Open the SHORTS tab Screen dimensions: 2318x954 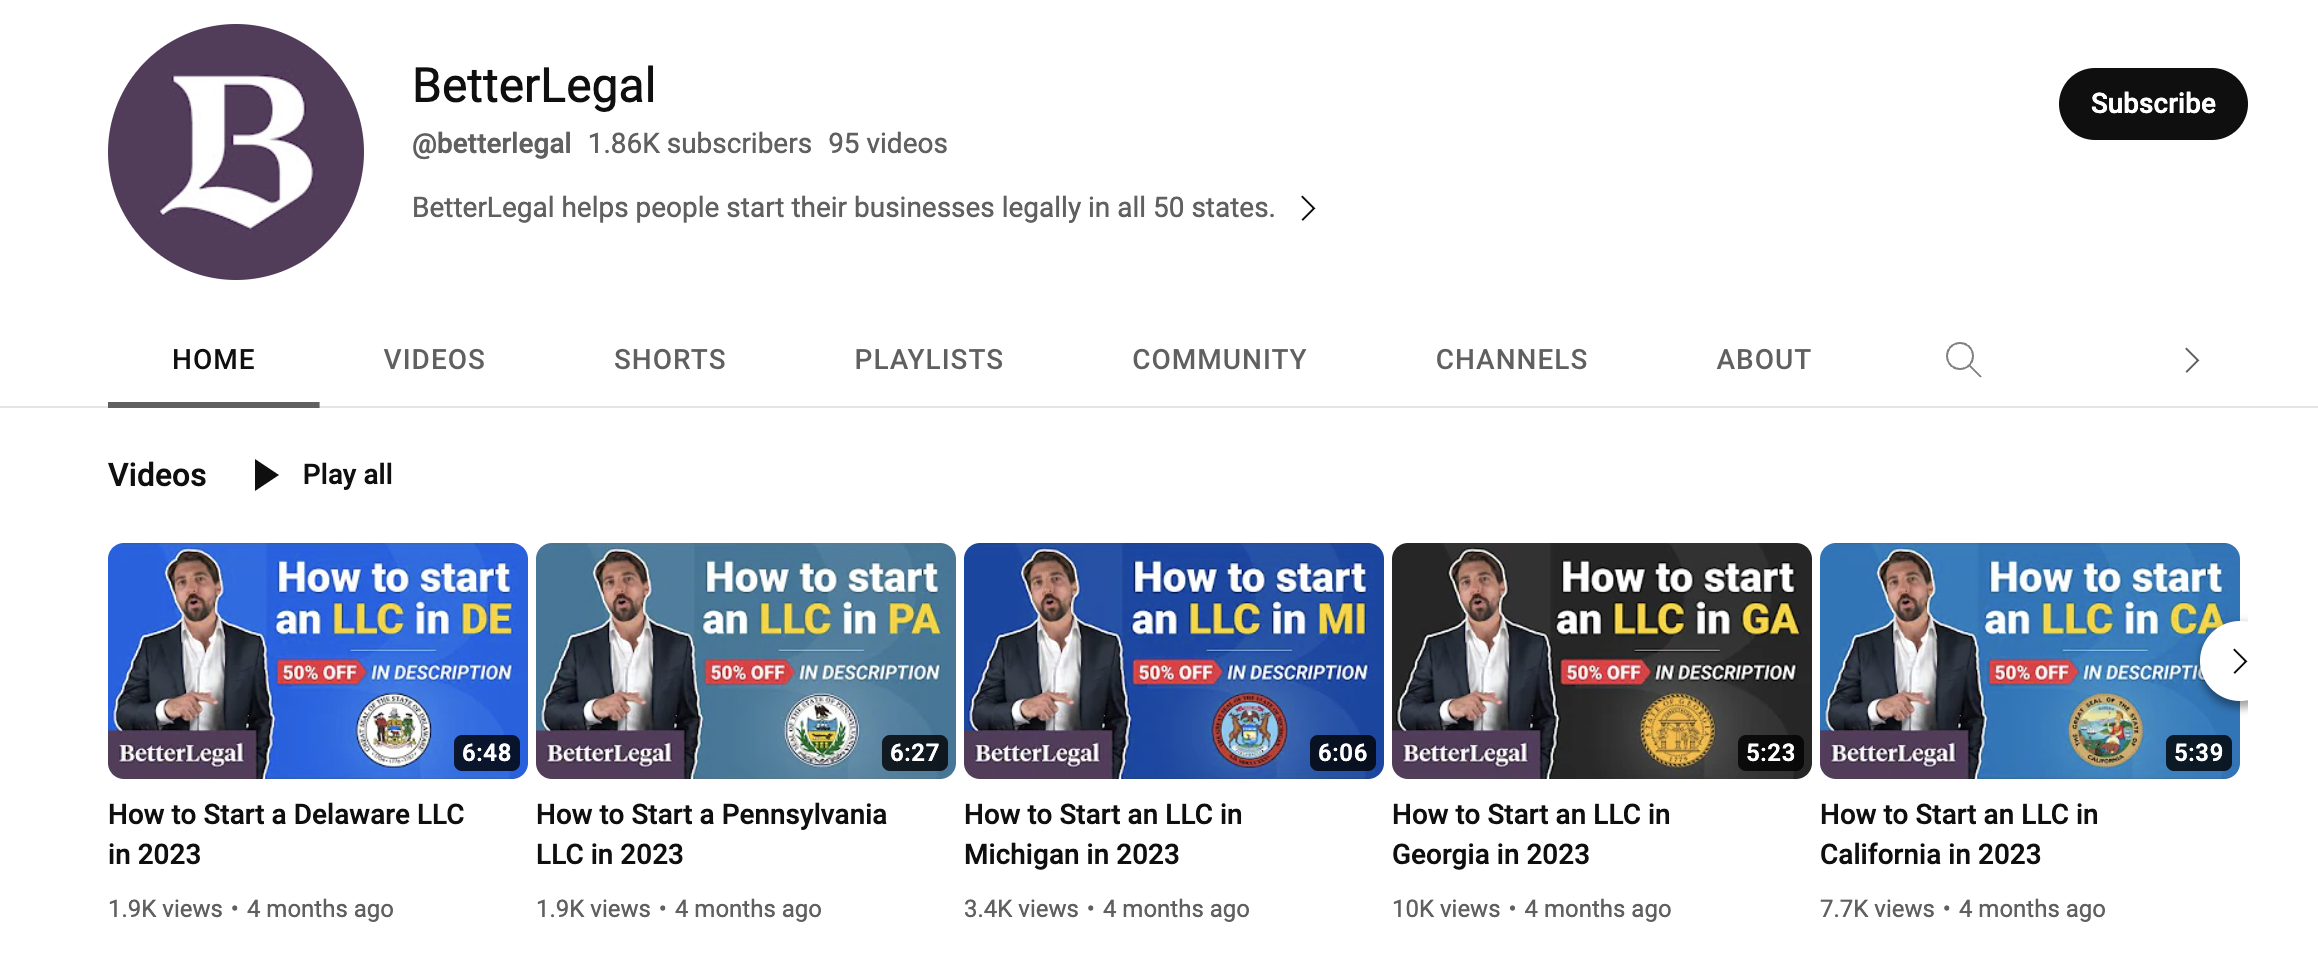pyautogui.click(x=670, y=360)
